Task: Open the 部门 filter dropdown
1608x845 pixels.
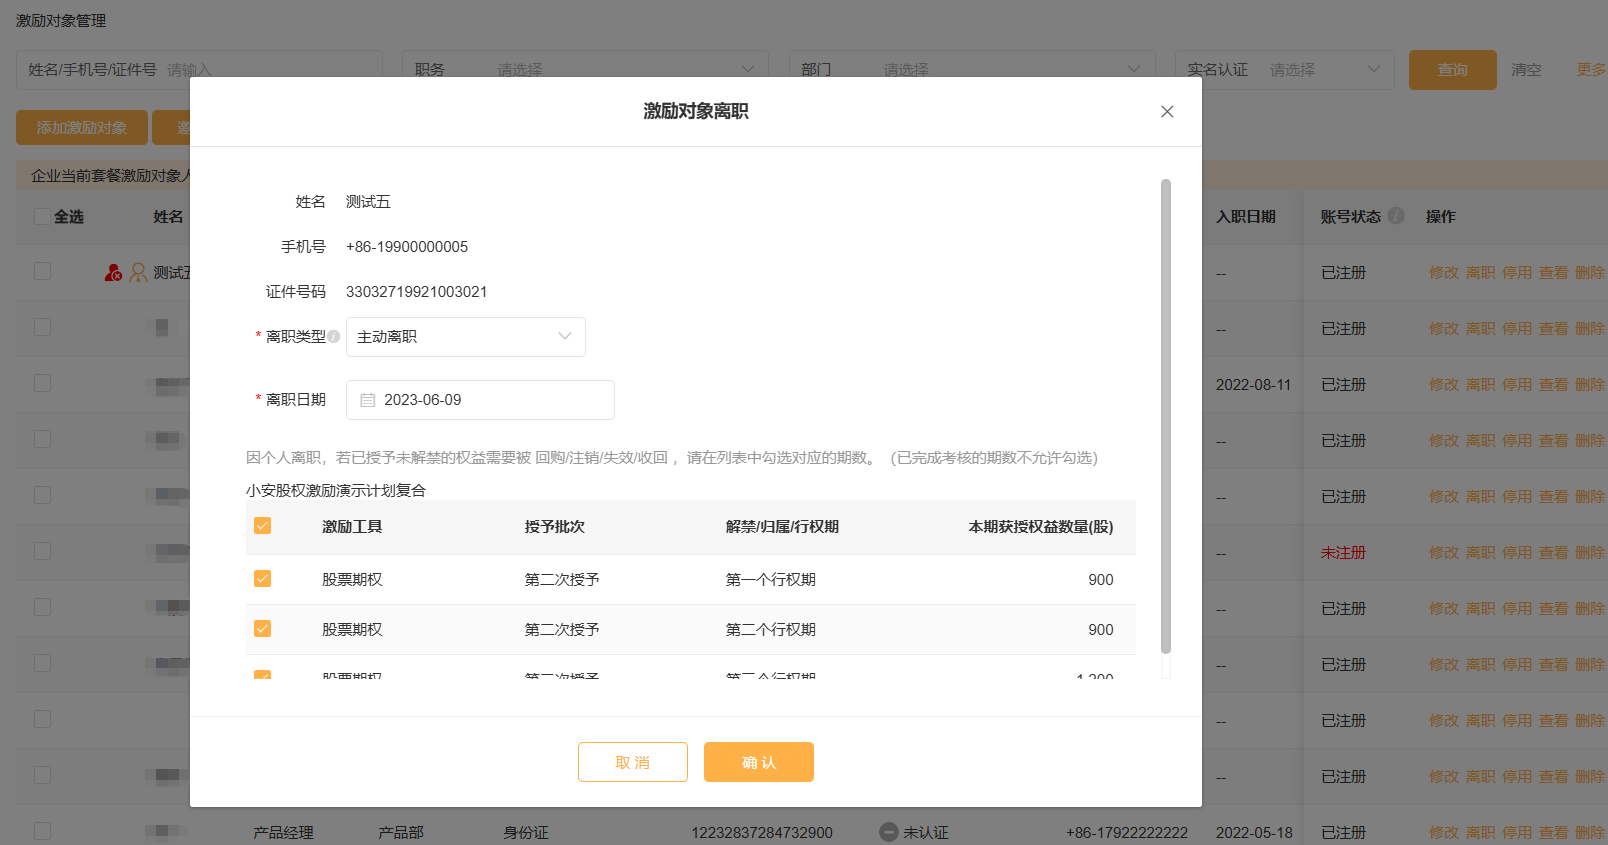Action: pos(972,70)
